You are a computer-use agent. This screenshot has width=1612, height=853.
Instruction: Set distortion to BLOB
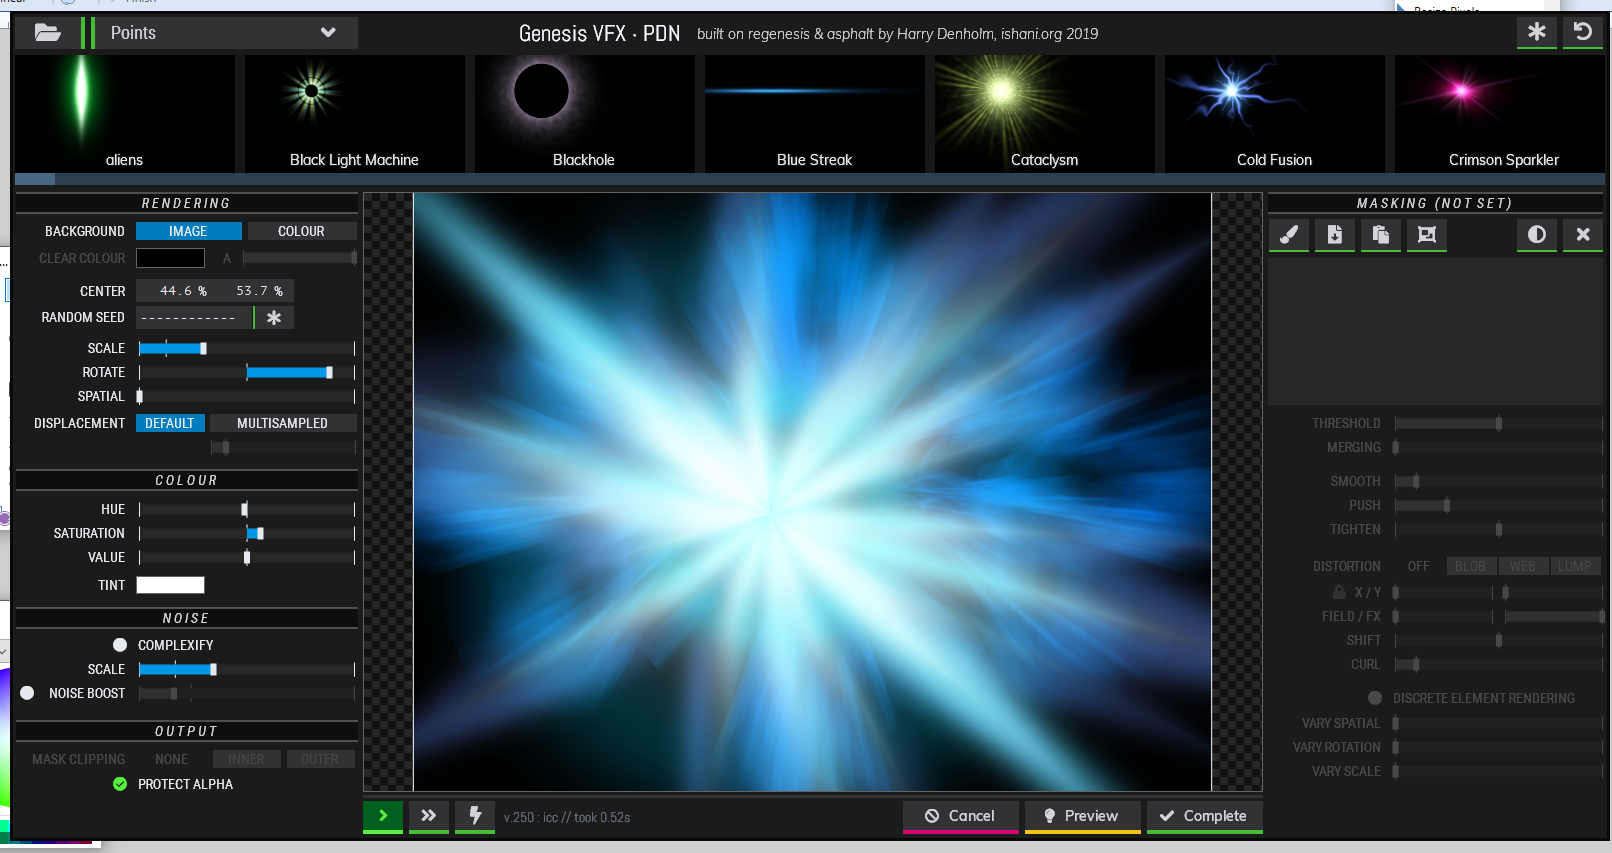tap(1470, 566)
